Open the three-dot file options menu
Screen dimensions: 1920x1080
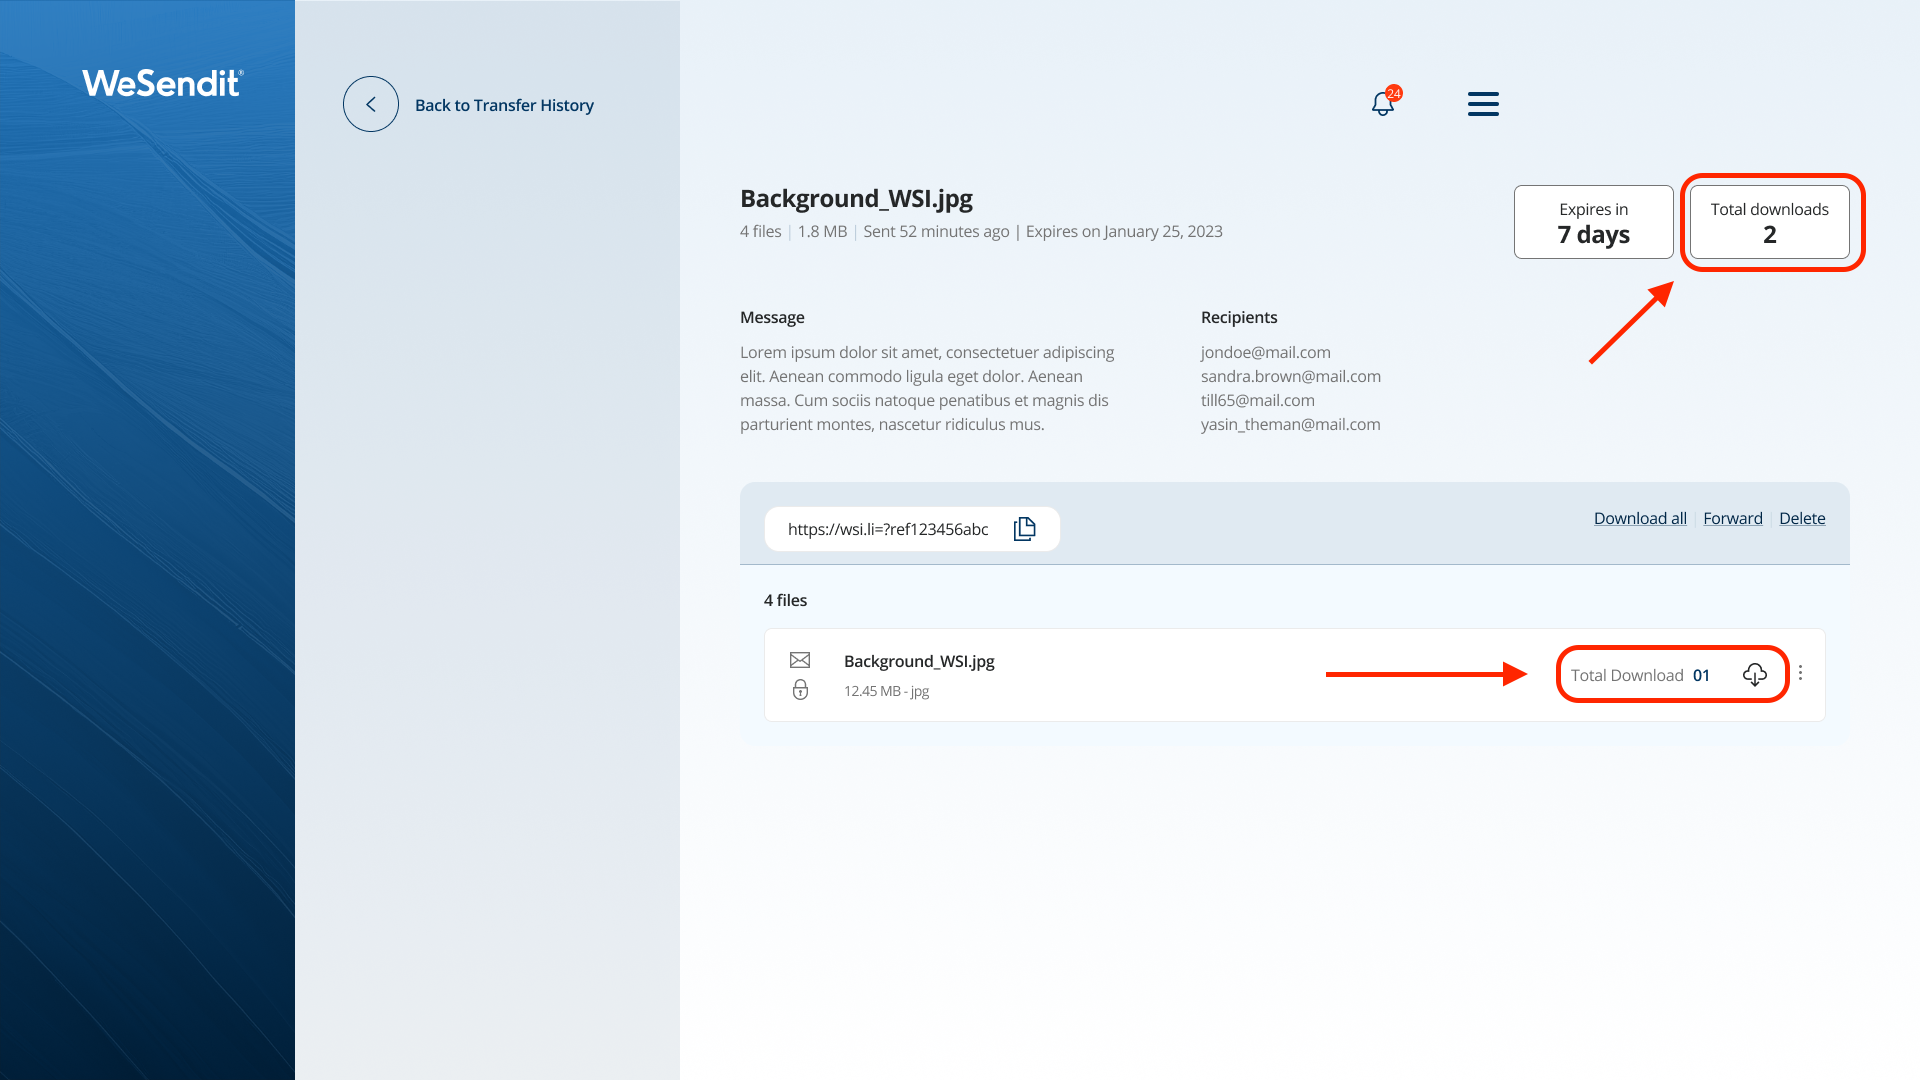[x=1800, y=673]
